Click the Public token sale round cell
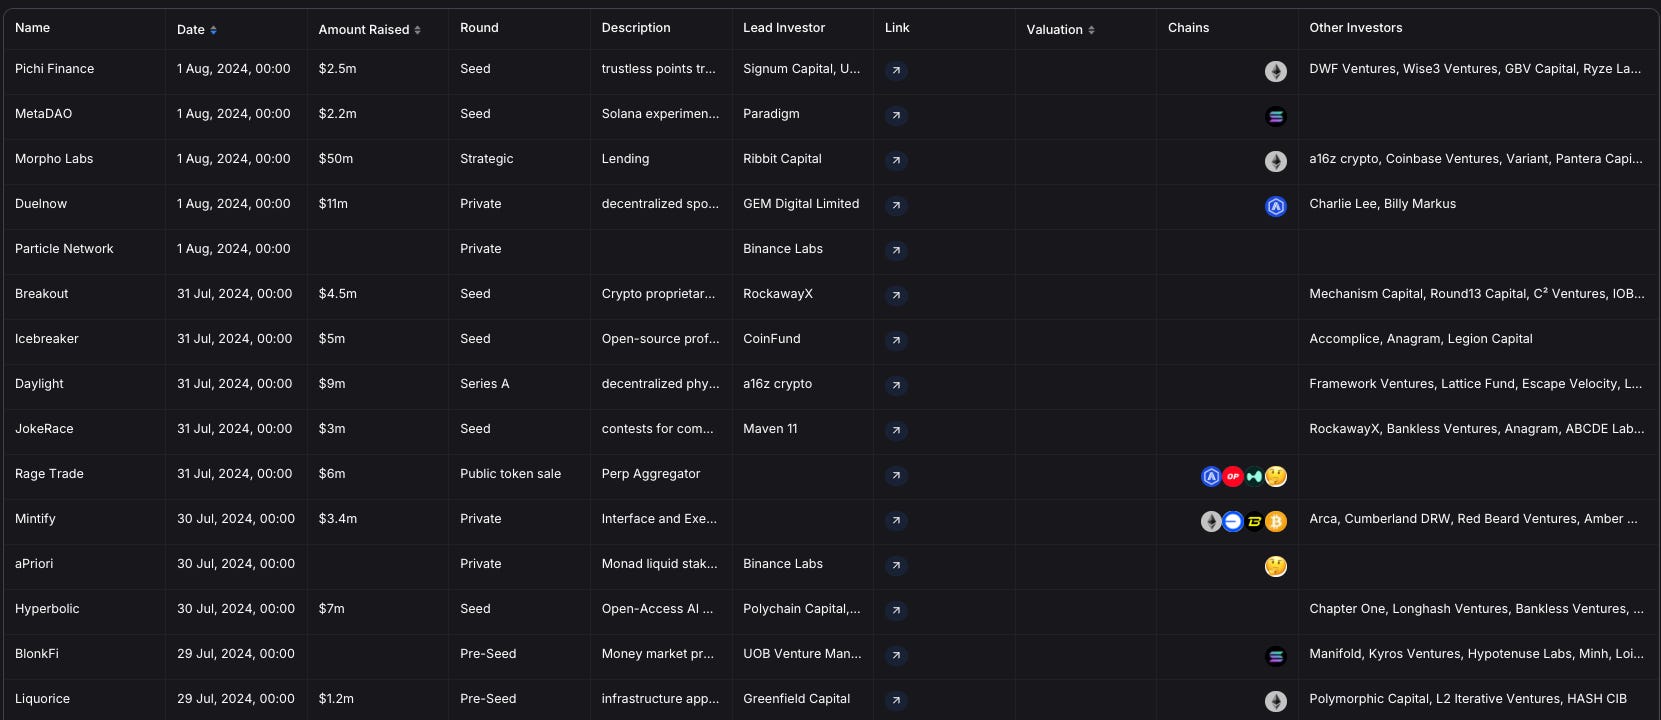Screen dimensions: 1661x720 [511, 474]
